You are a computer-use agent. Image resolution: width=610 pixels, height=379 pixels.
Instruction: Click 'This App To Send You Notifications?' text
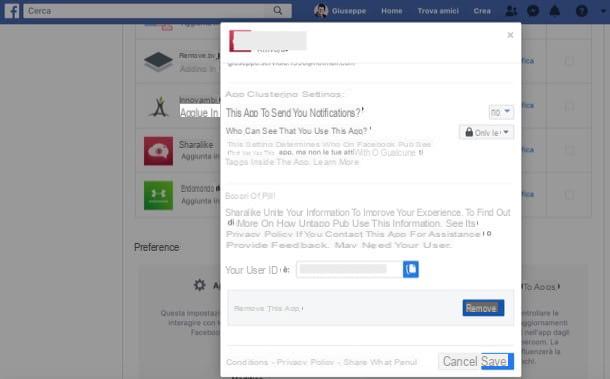coord(293,113)
